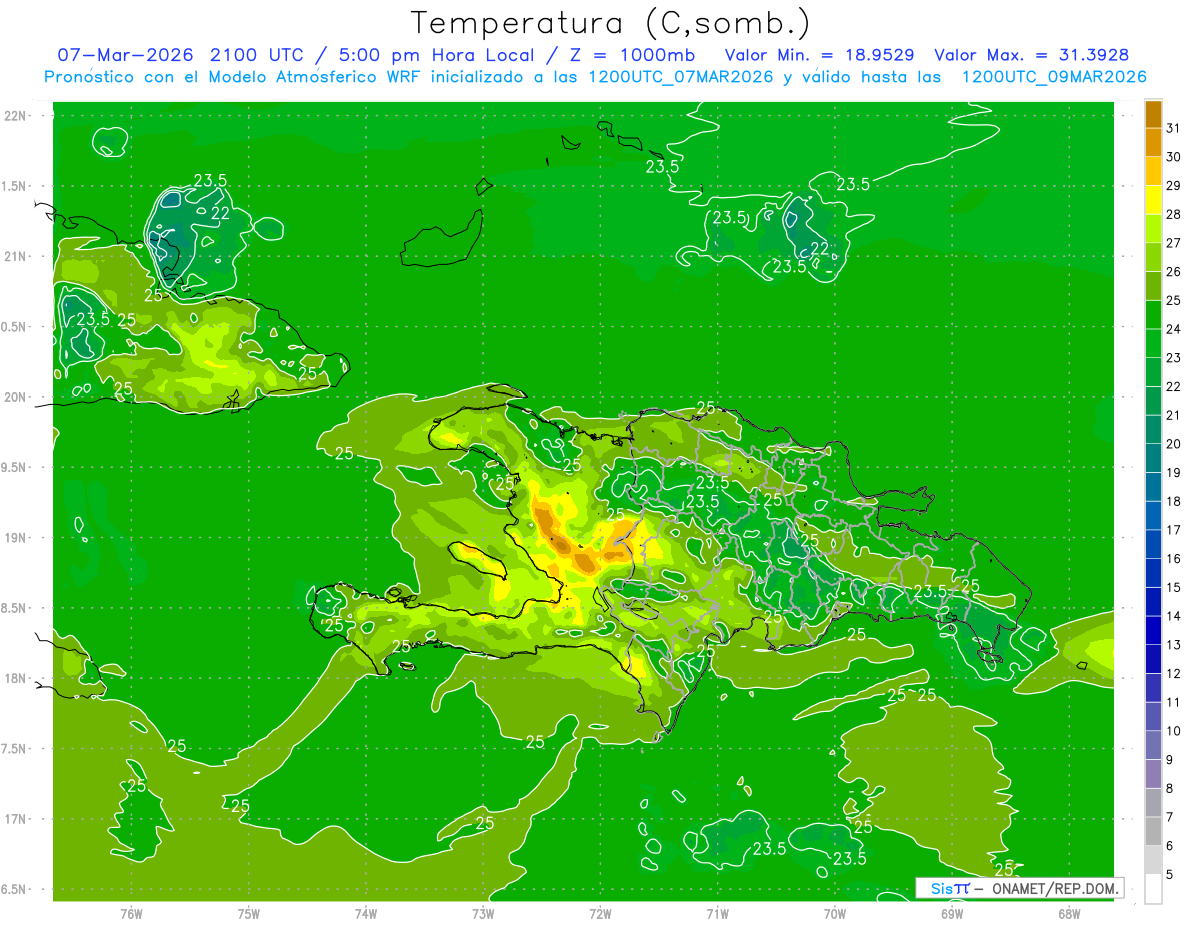Pick the white swatch below 5
Viewport: 1200px width, 927px height.
[1153, 888]
